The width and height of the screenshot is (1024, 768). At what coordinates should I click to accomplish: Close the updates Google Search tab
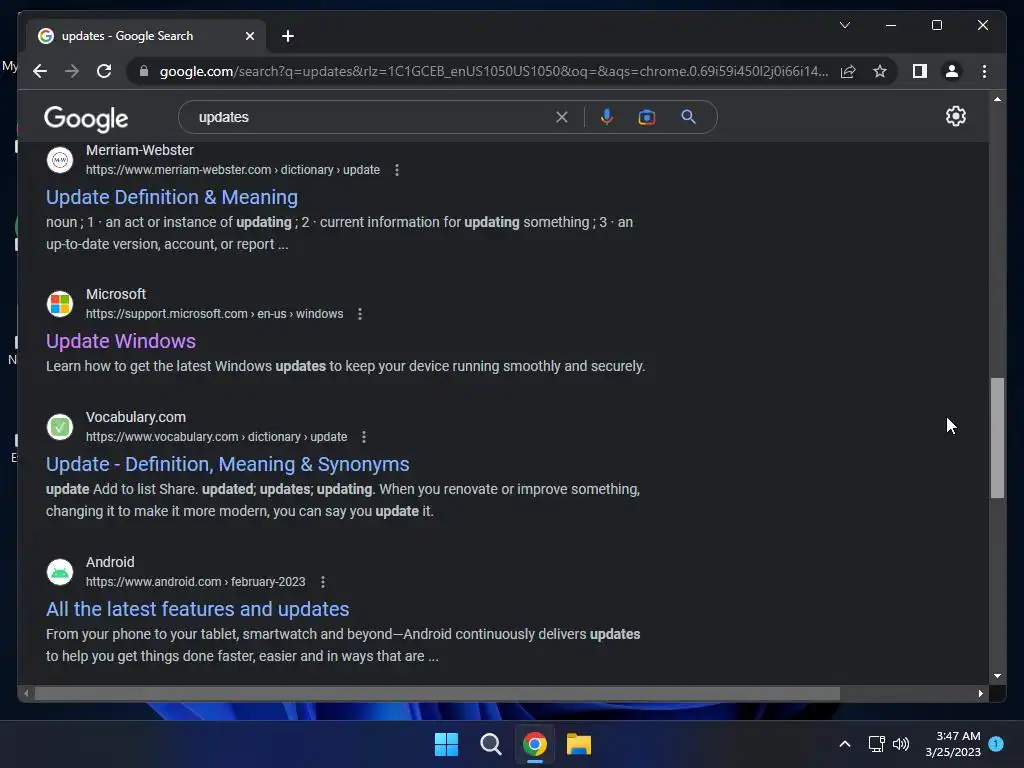tap(249, 36)
